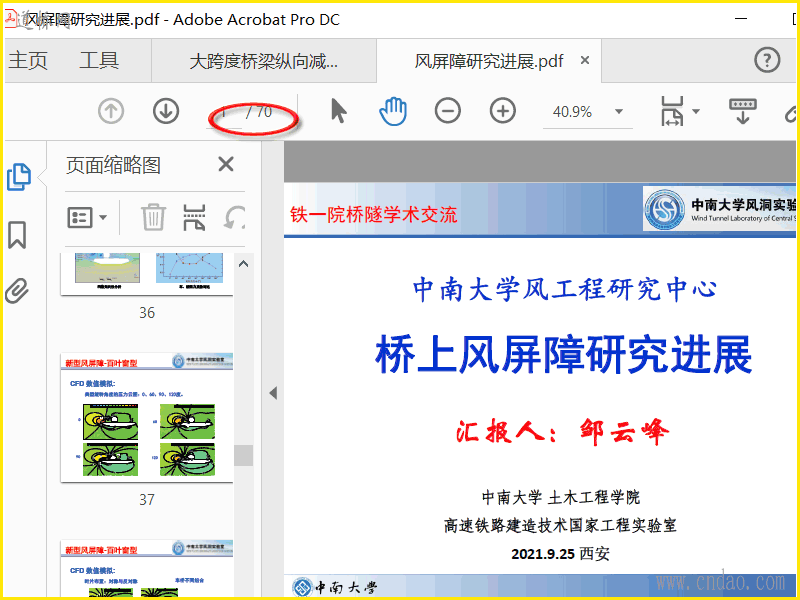Click the 桥上风屏障研究进展 title text
Image resolution: width=800 pixels, height=600 pixels.
[564, 355]
